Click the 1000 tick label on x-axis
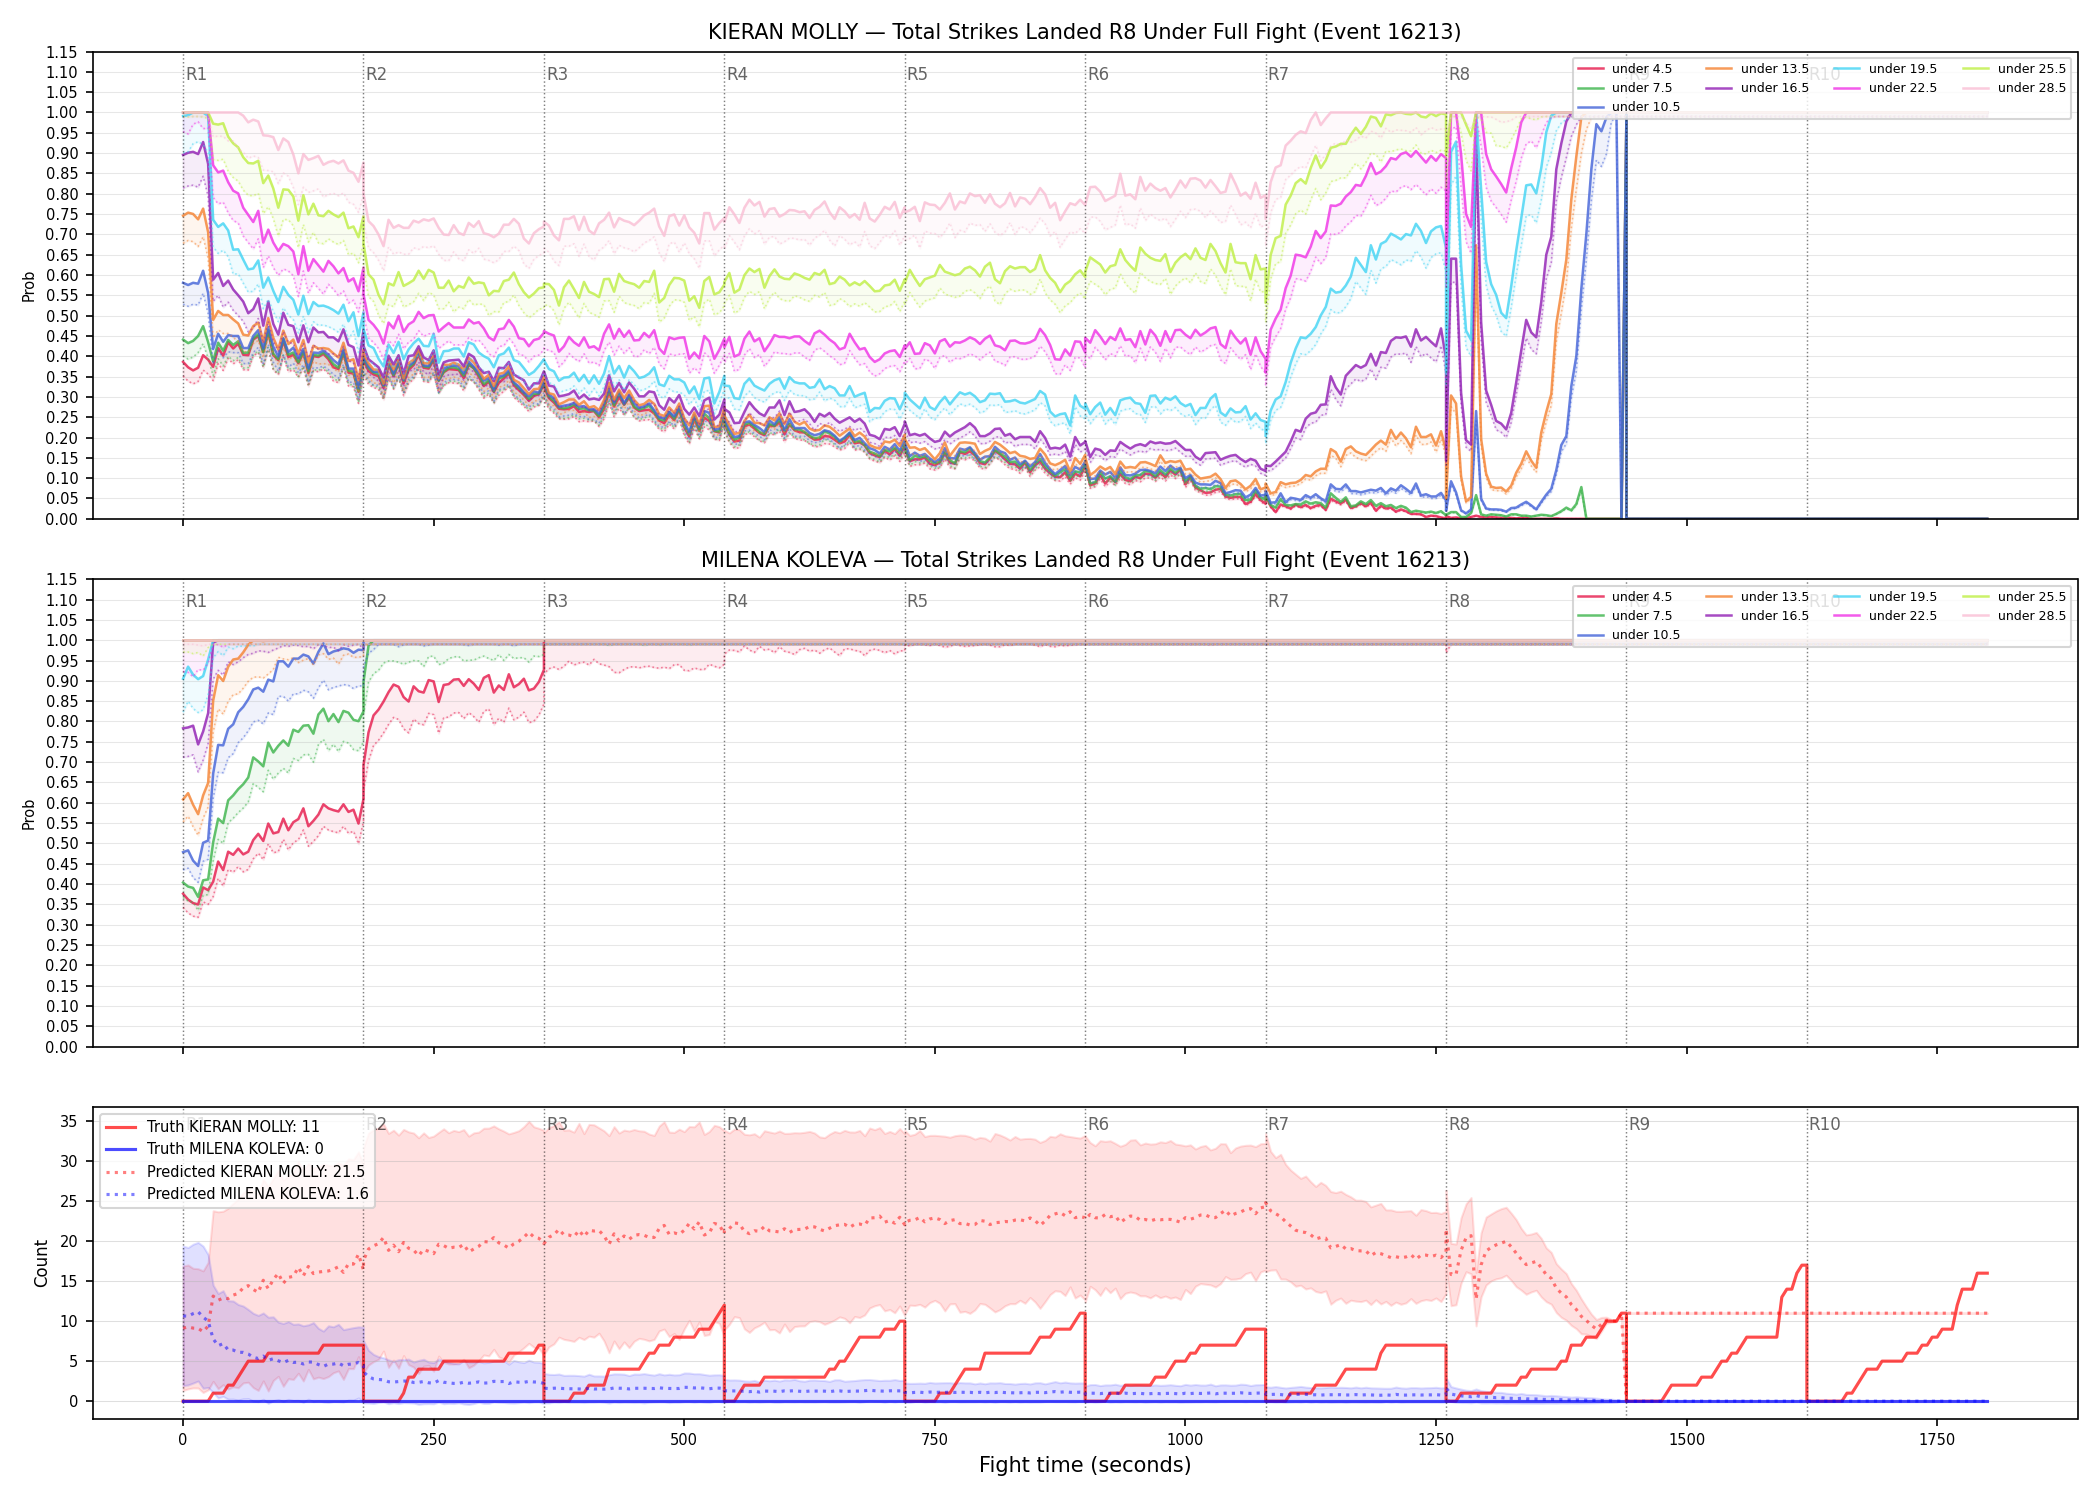Image resolution: width=2100 pixels, height=1500 pixels. [x=1185, y=1440]
